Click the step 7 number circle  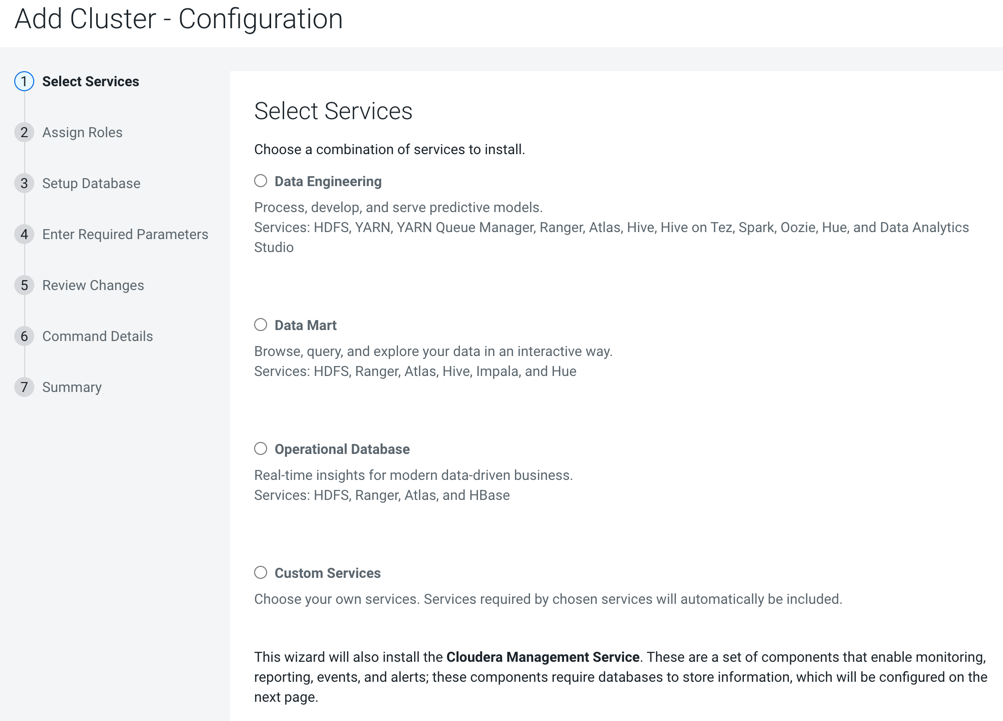[24, 388]
